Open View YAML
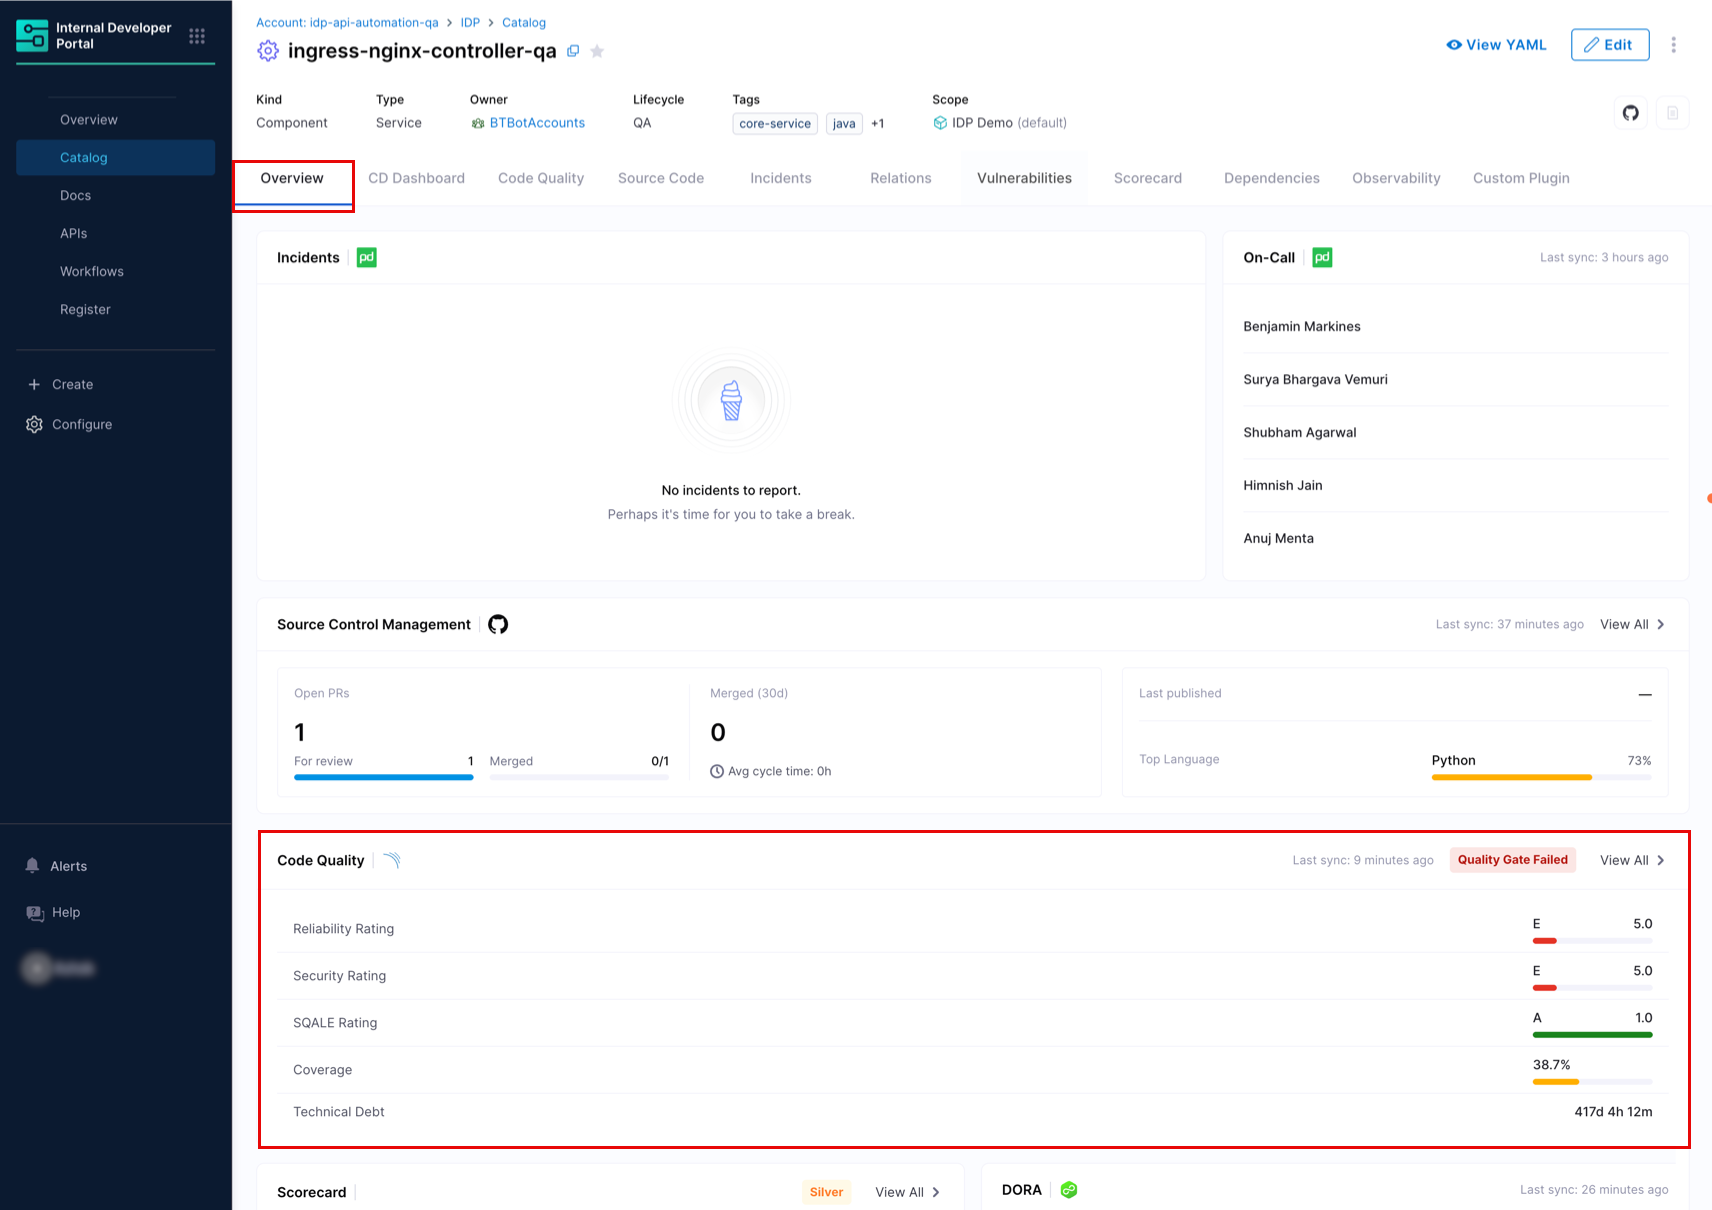Screen dimensions: 1712x1210 (x=1496, y=45)
